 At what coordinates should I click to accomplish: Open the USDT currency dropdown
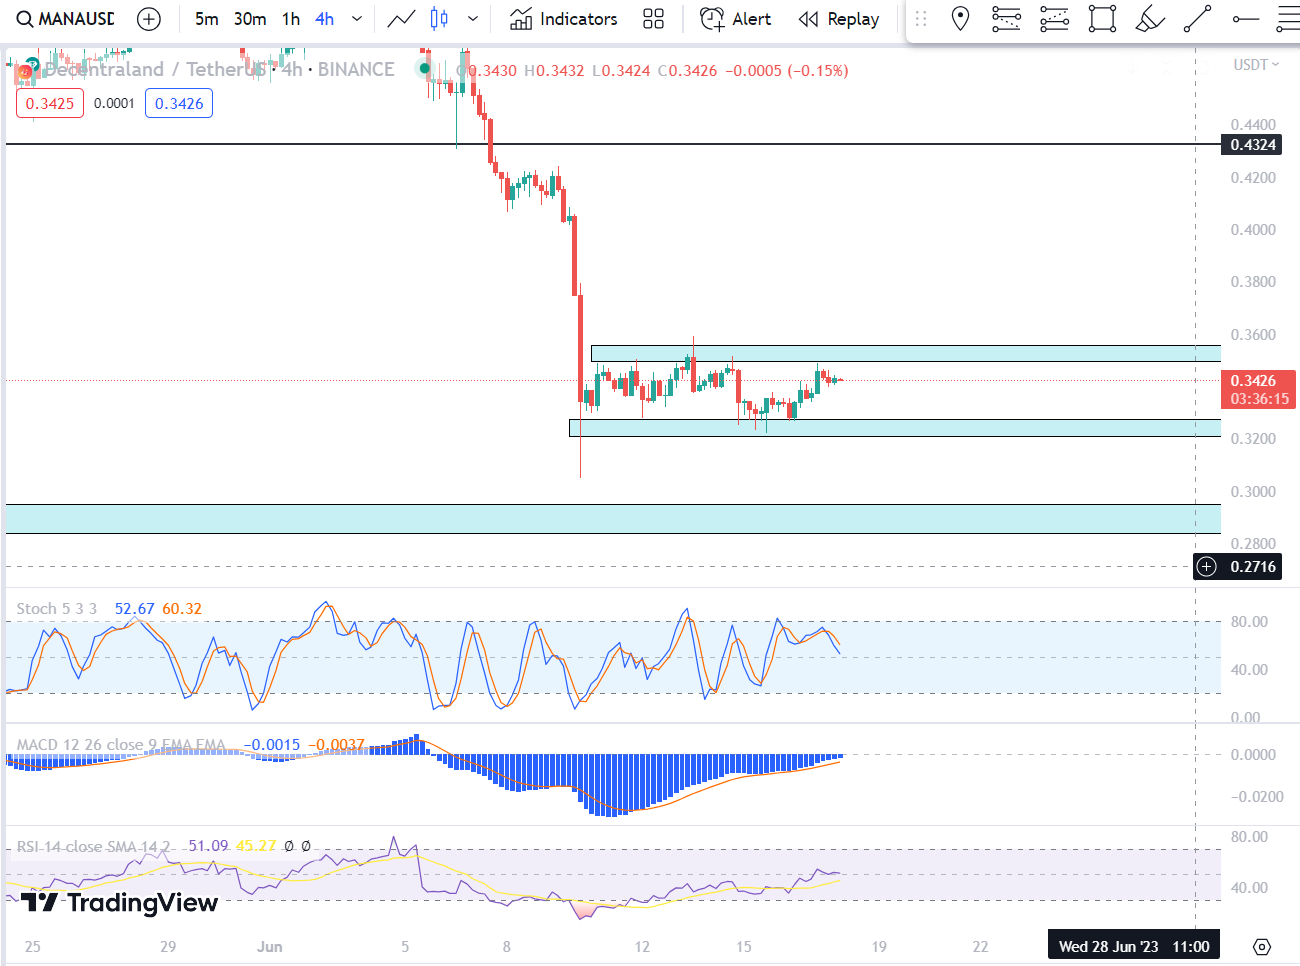(1256, 65)
